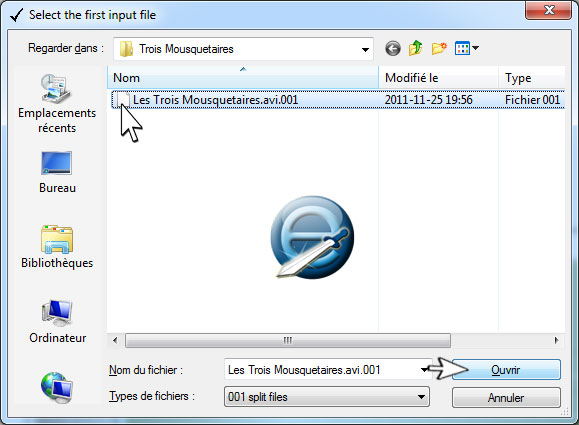Go up one folder level icon
579x425 pixels.
point(415,48)
